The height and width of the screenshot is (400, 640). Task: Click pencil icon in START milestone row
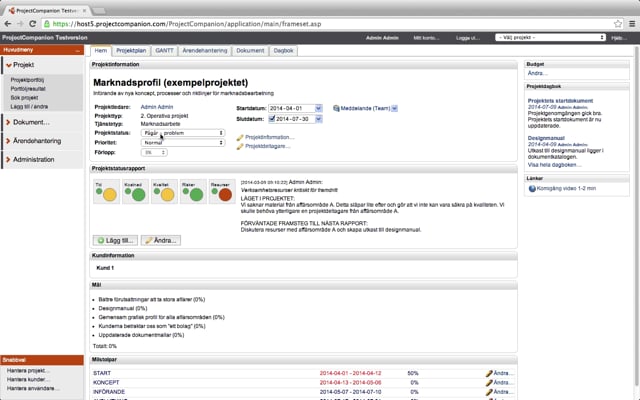point(489,373)
